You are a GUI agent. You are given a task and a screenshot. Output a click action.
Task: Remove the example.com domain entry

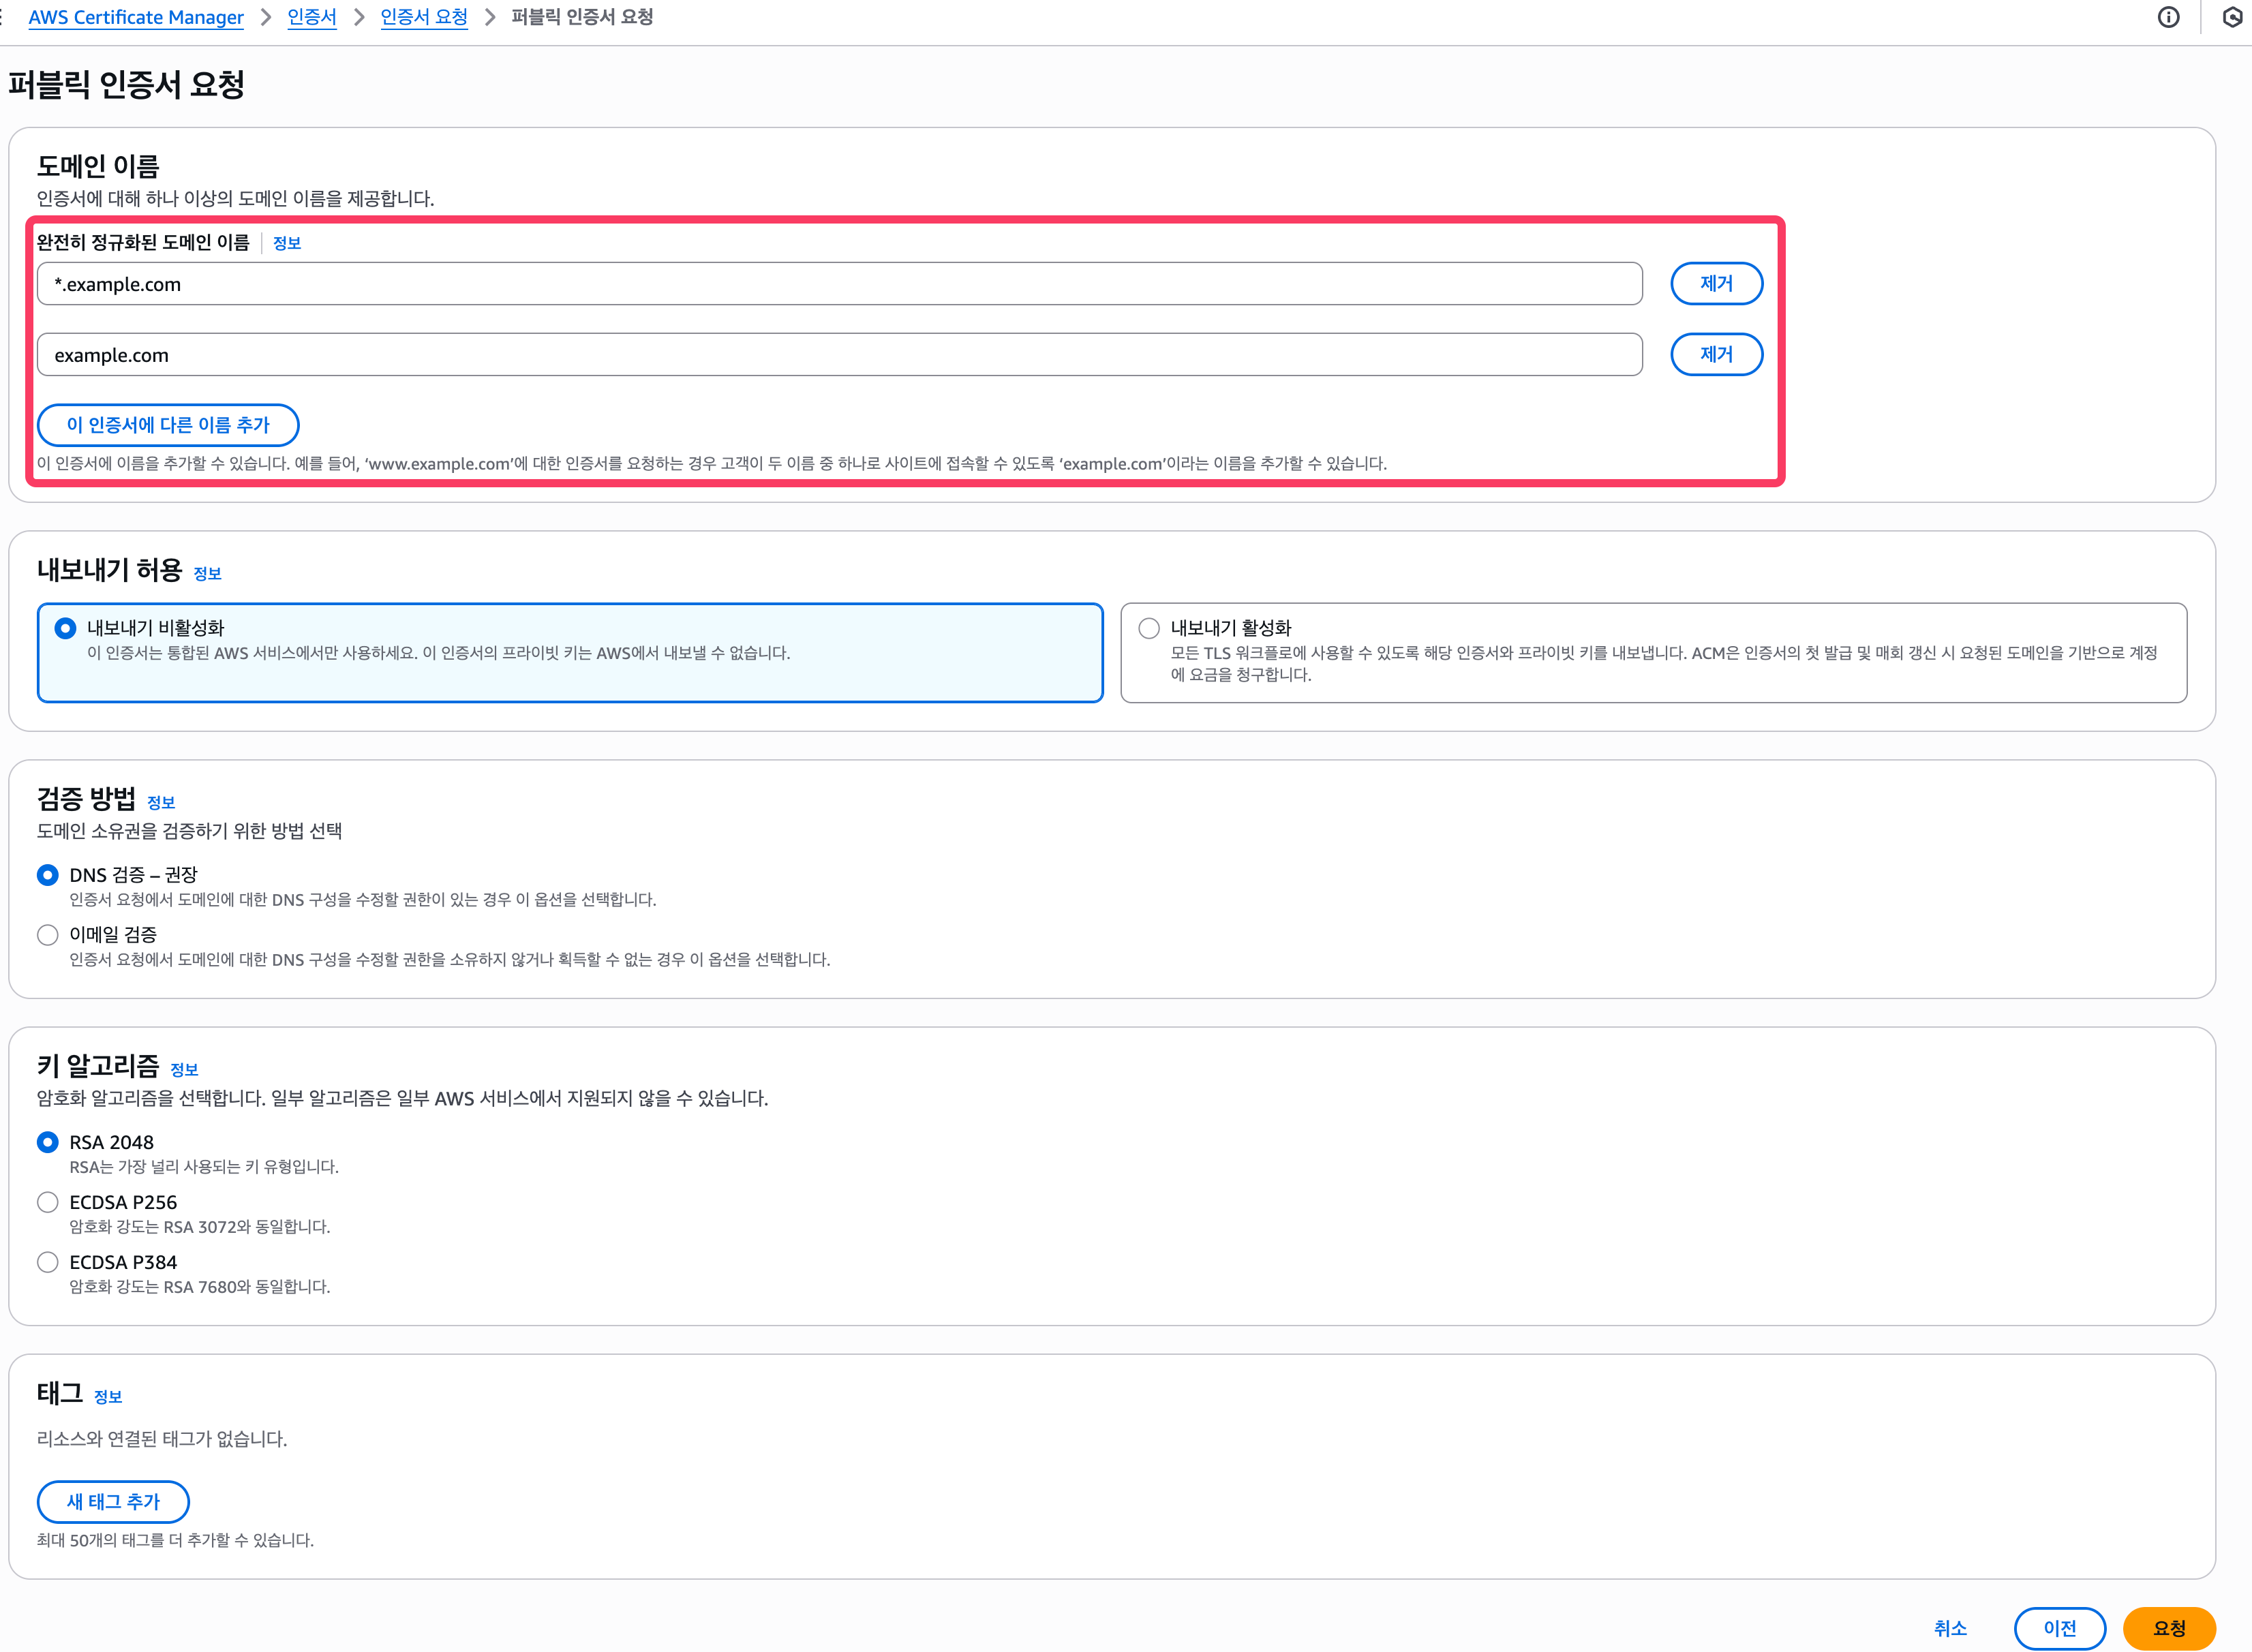1716,354
